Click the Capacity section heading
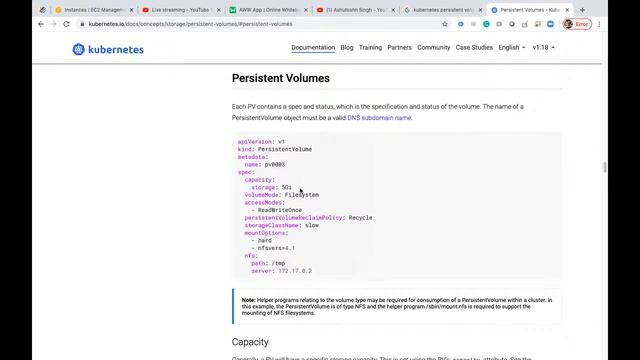This screenshot has width=640, height=360. tap(250, 342)
